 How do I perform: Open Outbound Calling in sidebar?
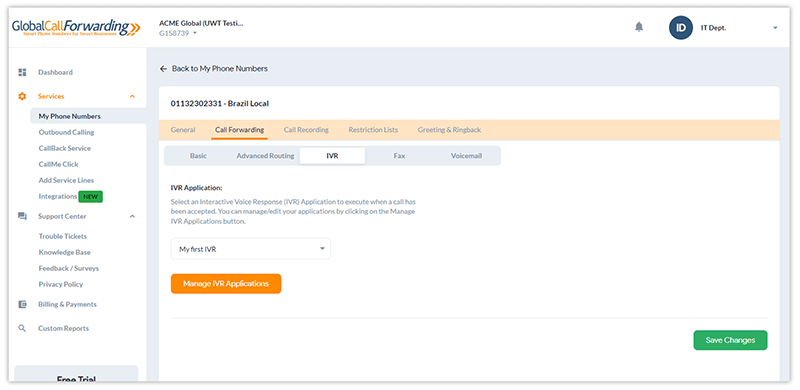66,132
